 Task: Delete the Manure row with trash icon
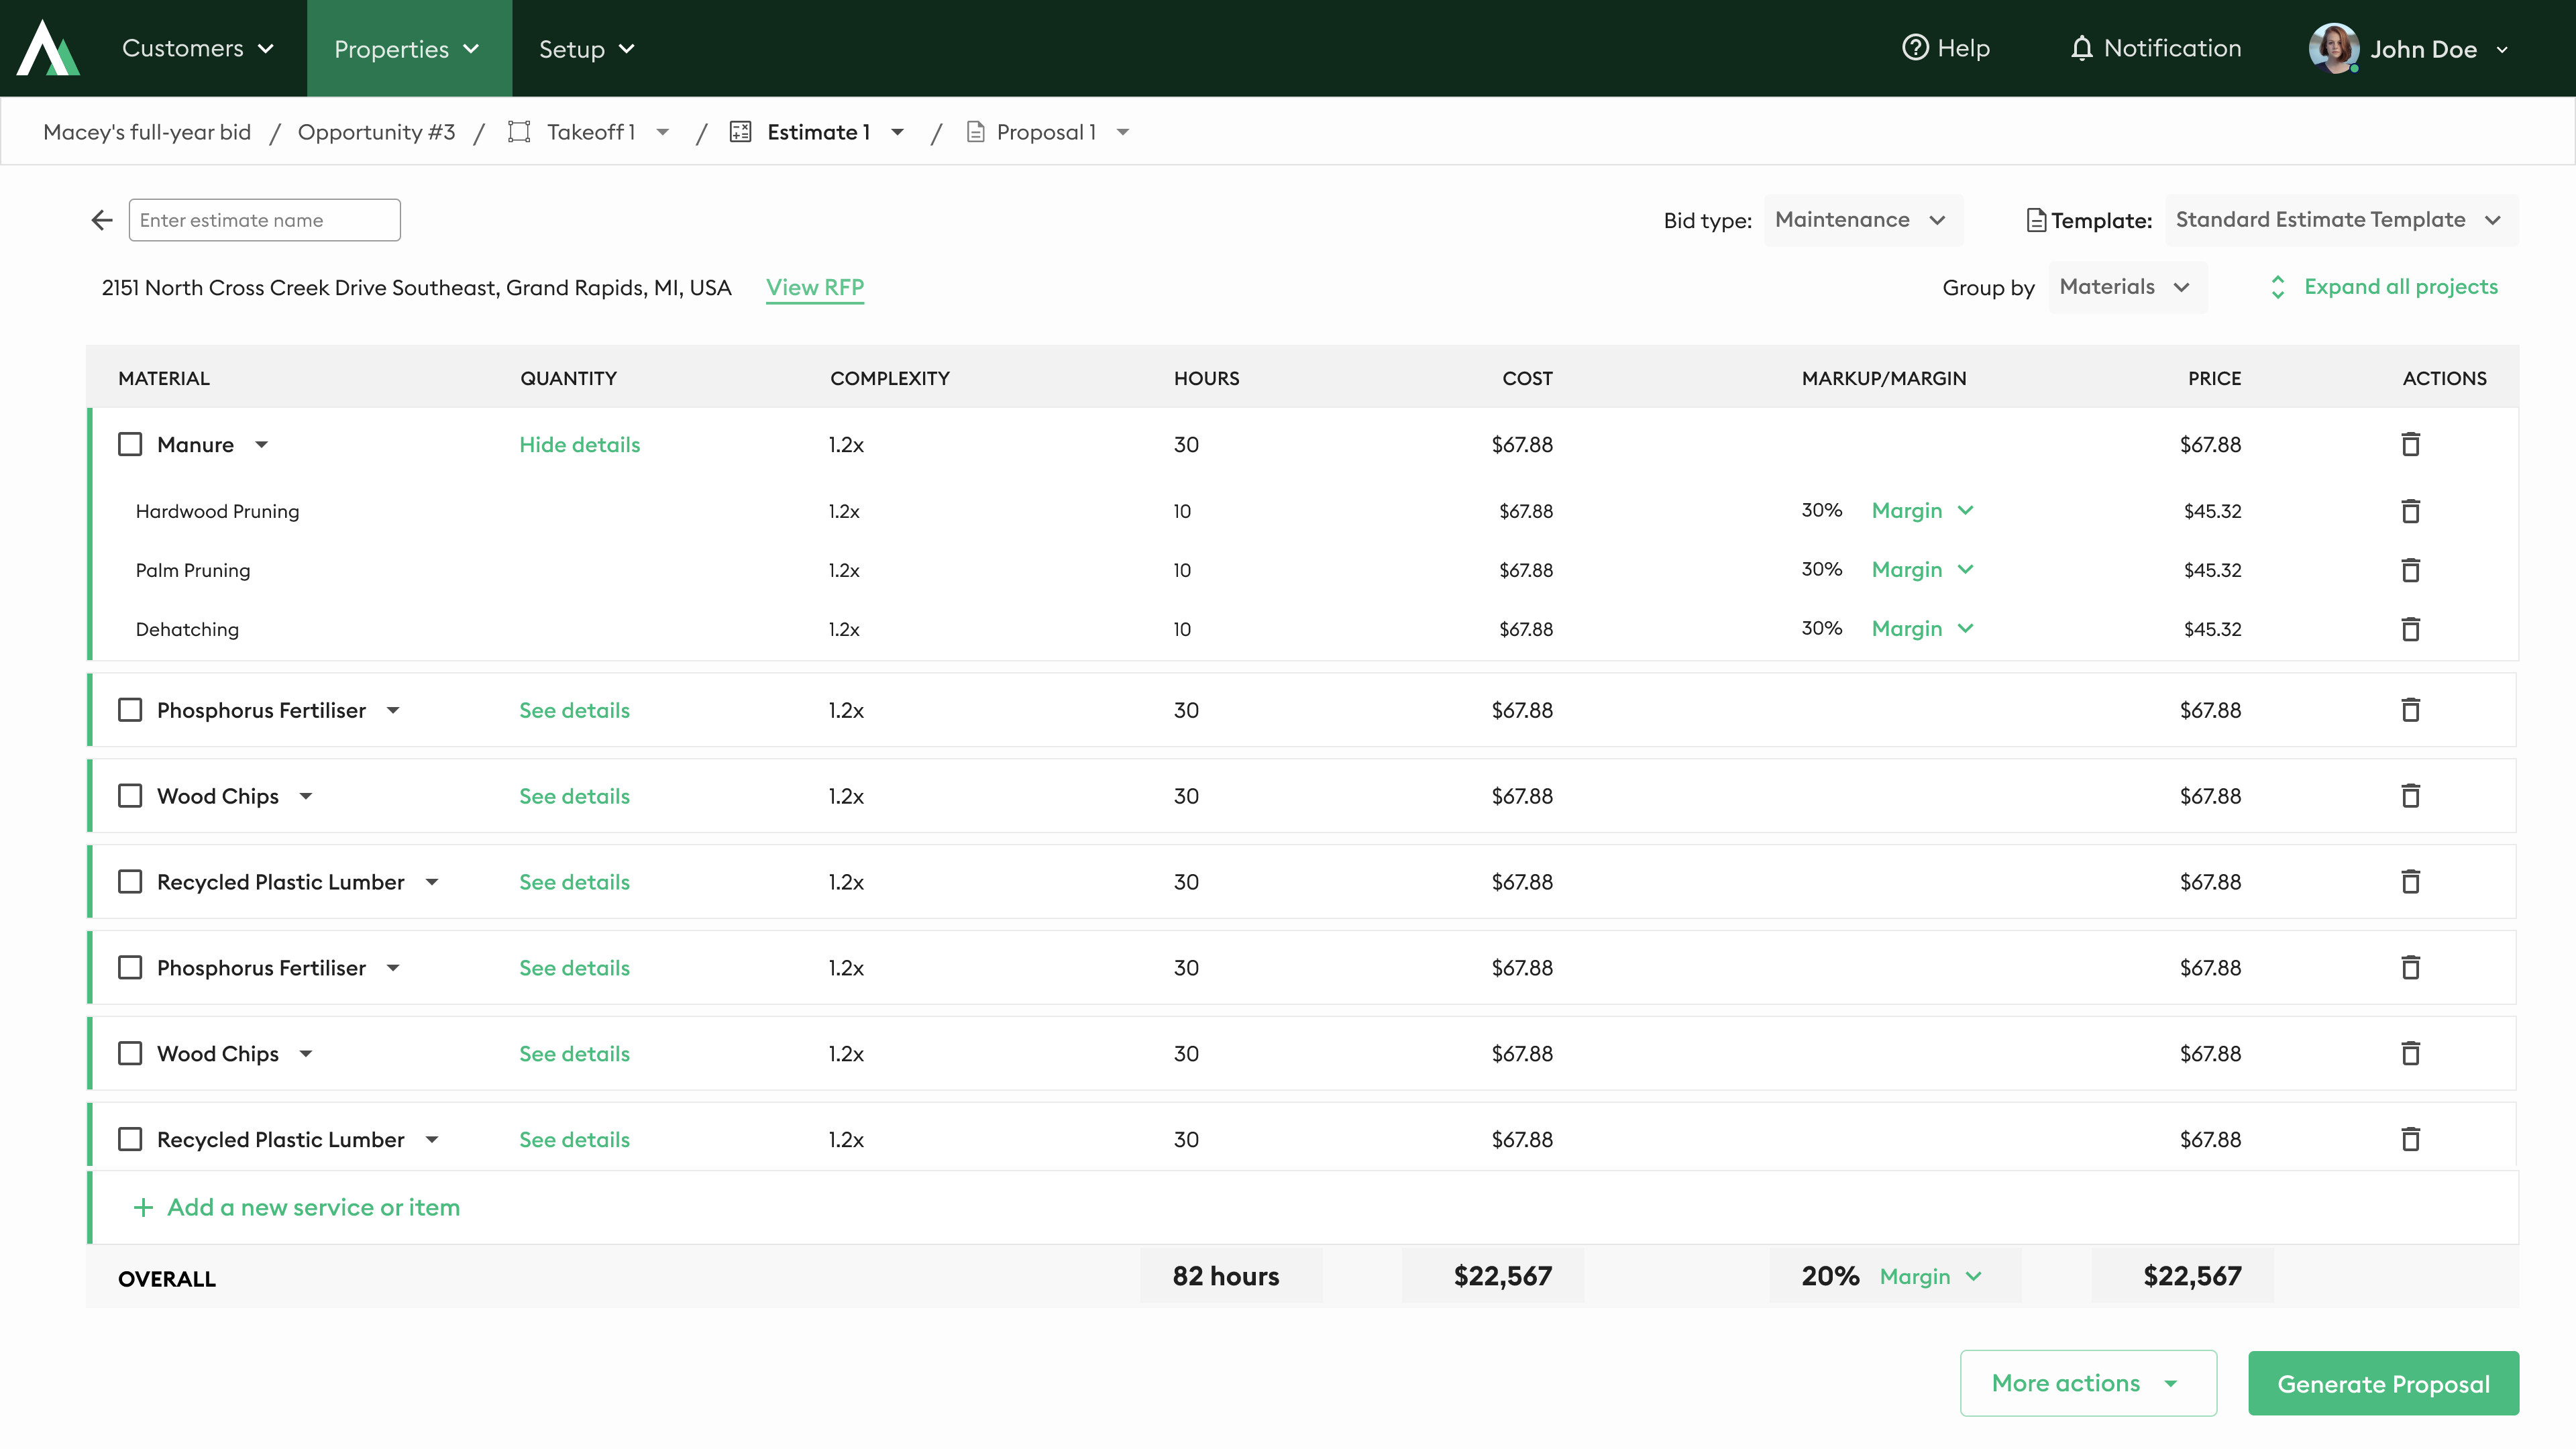pos(2410,444)
